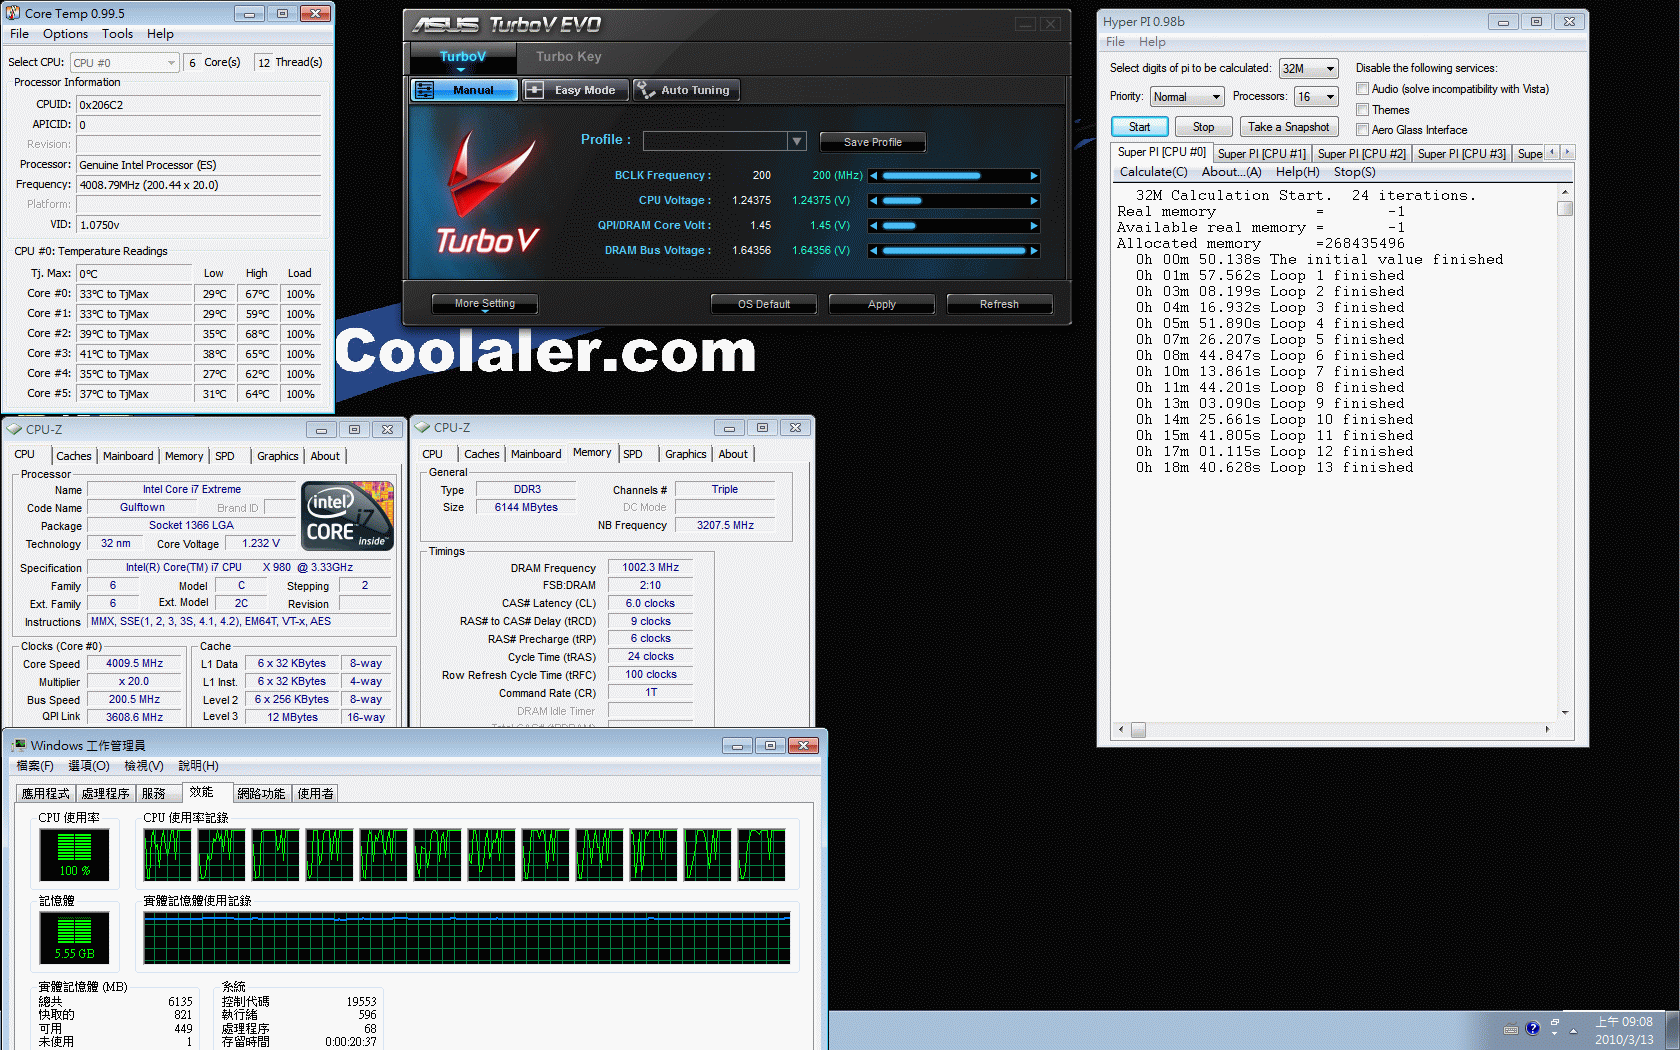Click Show Desktop strip at taskbar edge

click(x=1672, y=1031)
